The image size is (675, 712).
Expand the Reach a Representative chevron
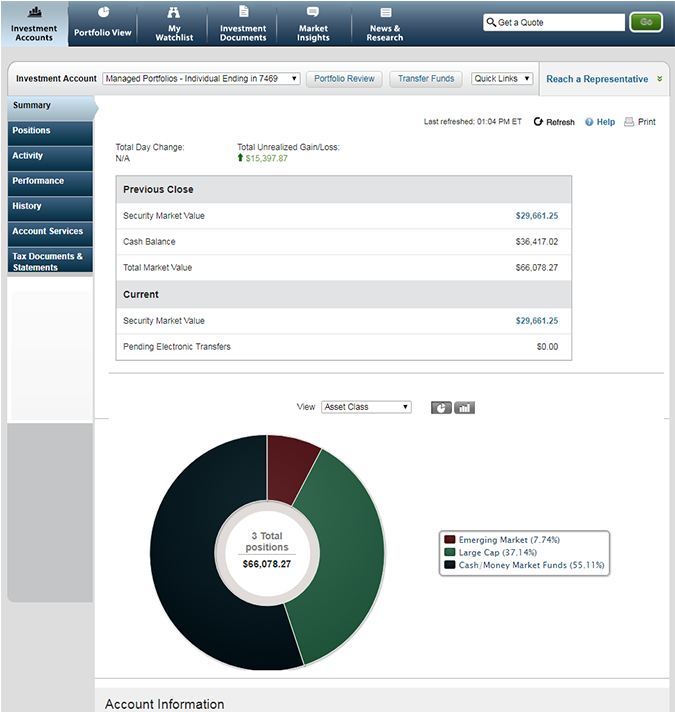tap(659, 79)
